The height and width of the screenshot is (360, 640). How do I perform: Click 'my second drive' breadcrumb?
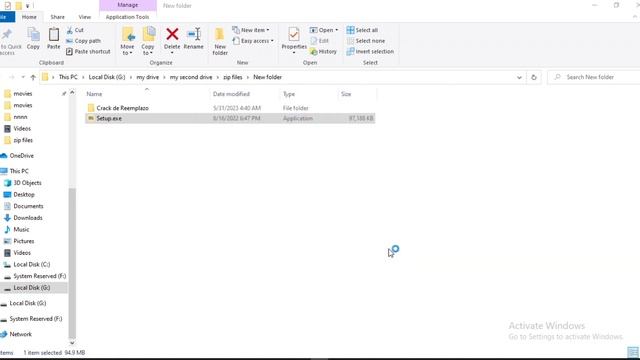click(x=191, y=77)
